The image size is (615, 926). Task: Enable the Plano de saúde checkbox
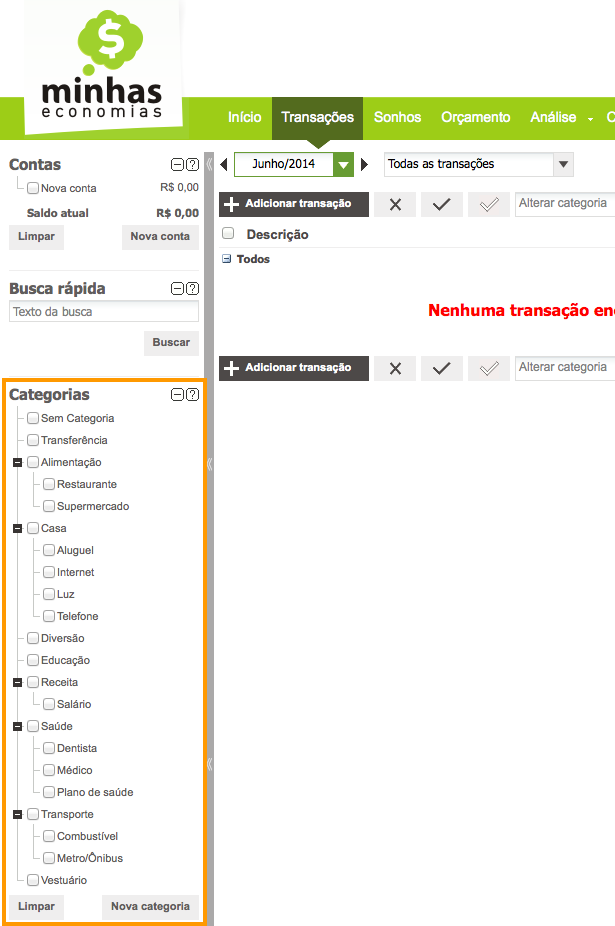[49, 792]
